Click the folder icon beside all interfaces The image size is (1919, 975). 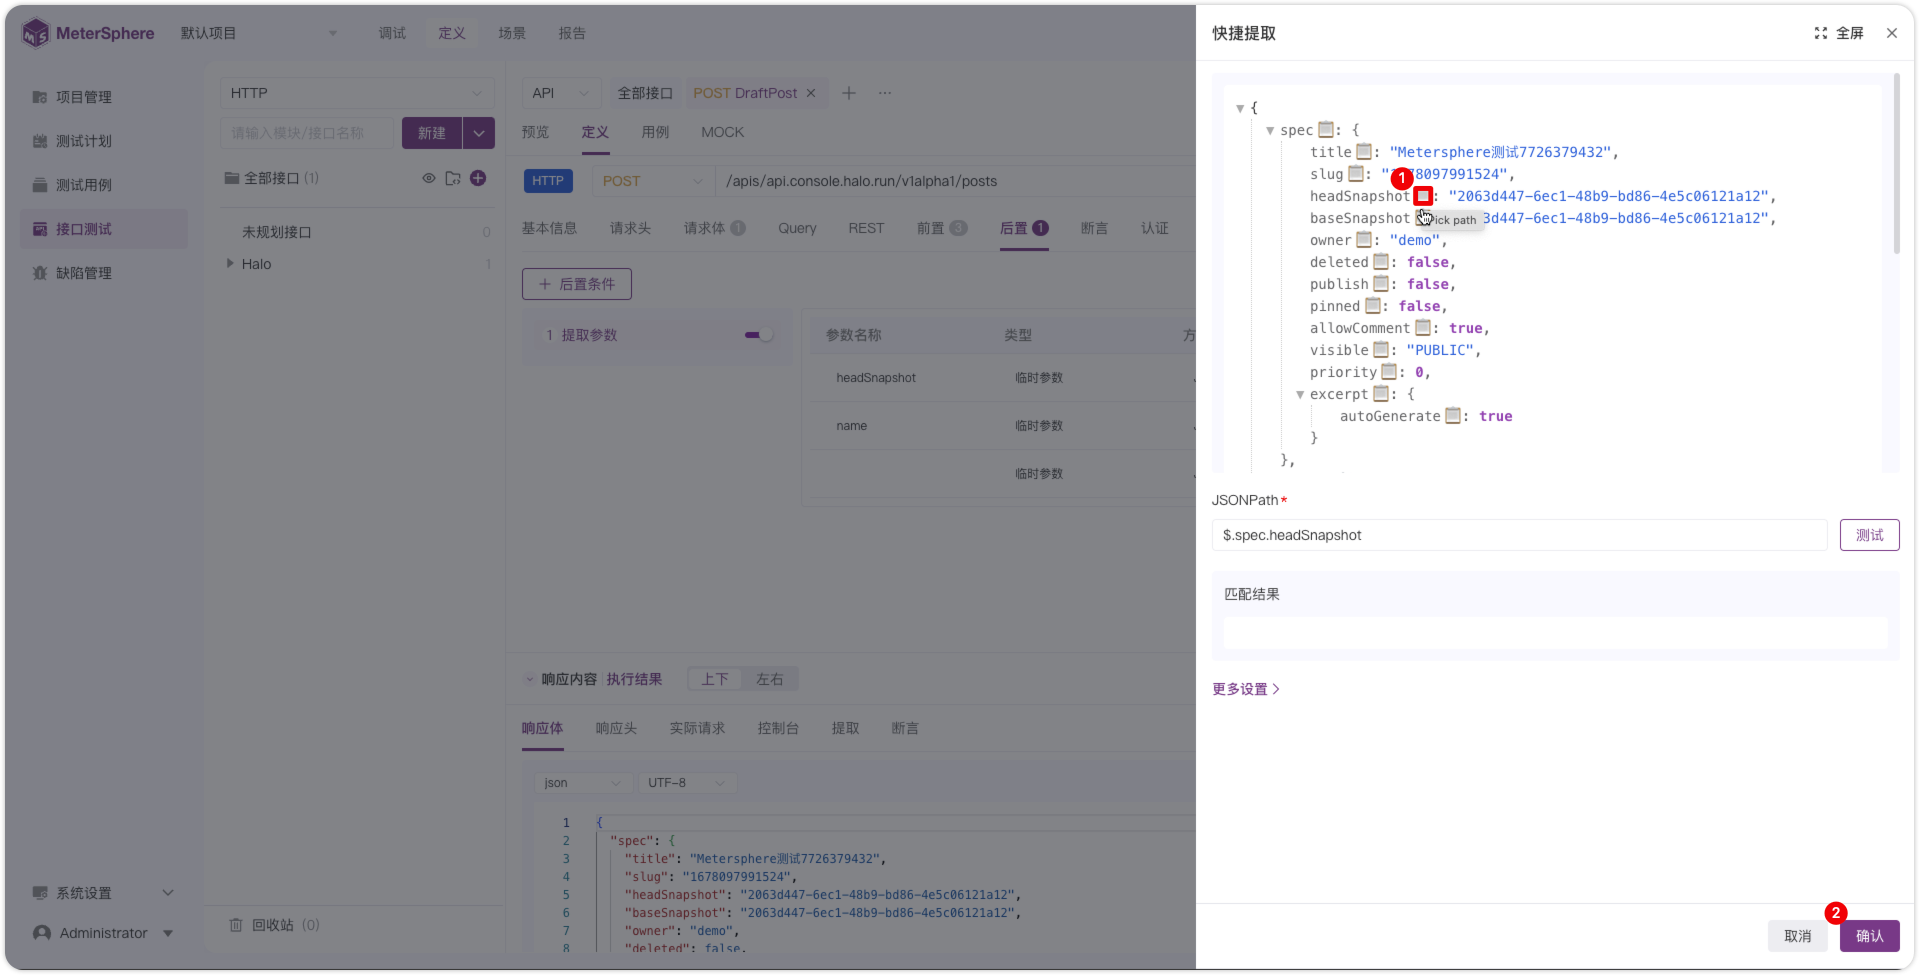click(x=453, y=178)
